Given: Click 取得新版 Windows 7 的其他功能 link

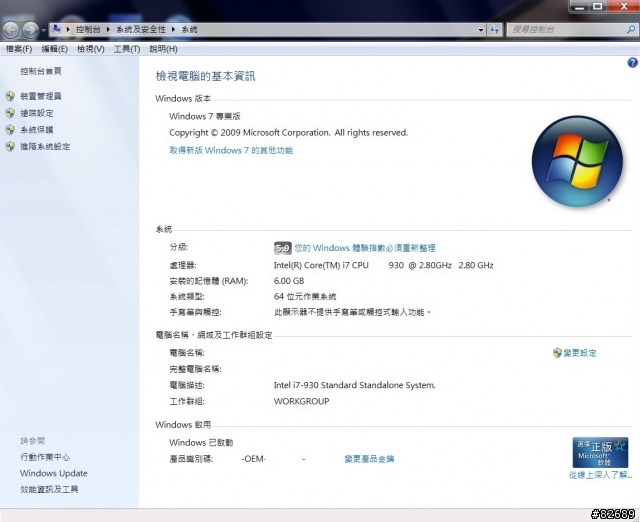Looking at the screenshot, I should click(x=231, y=150).
